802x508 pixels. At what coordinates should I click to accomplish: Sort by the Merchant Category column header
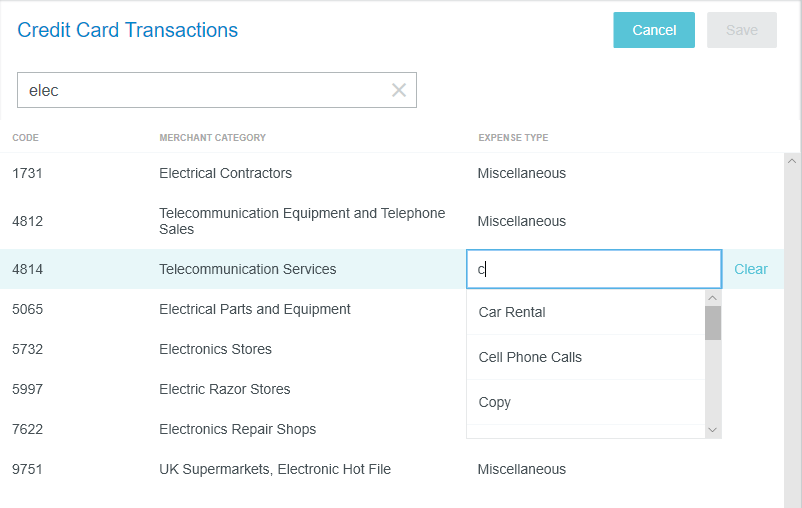pyautogui.click(x=212, y=137)
